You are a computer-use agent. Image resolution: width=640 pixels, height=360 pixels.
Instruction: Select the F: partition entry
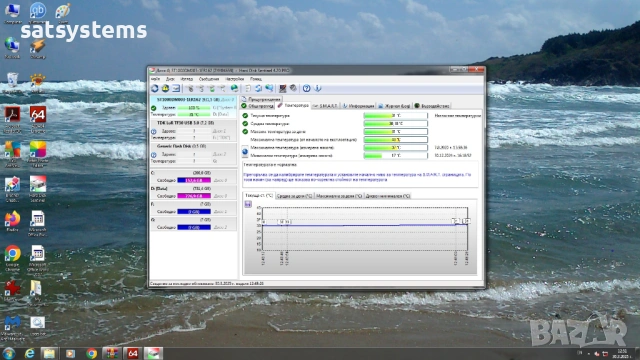coord(194,208)
